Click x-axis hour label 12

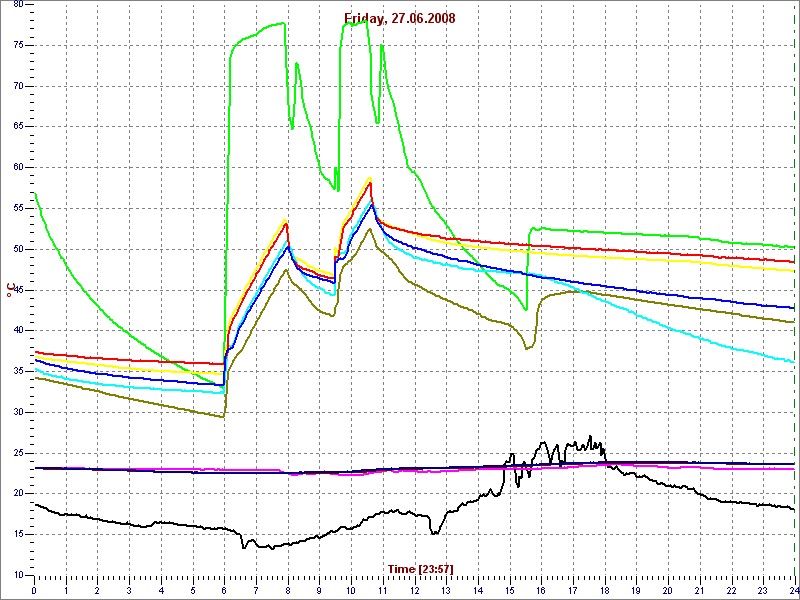coord(414,589)
